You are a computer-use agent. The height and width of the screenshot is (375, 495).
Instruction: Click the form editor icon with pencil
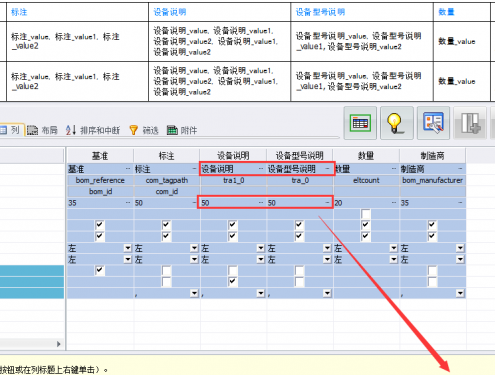(433, 123)
